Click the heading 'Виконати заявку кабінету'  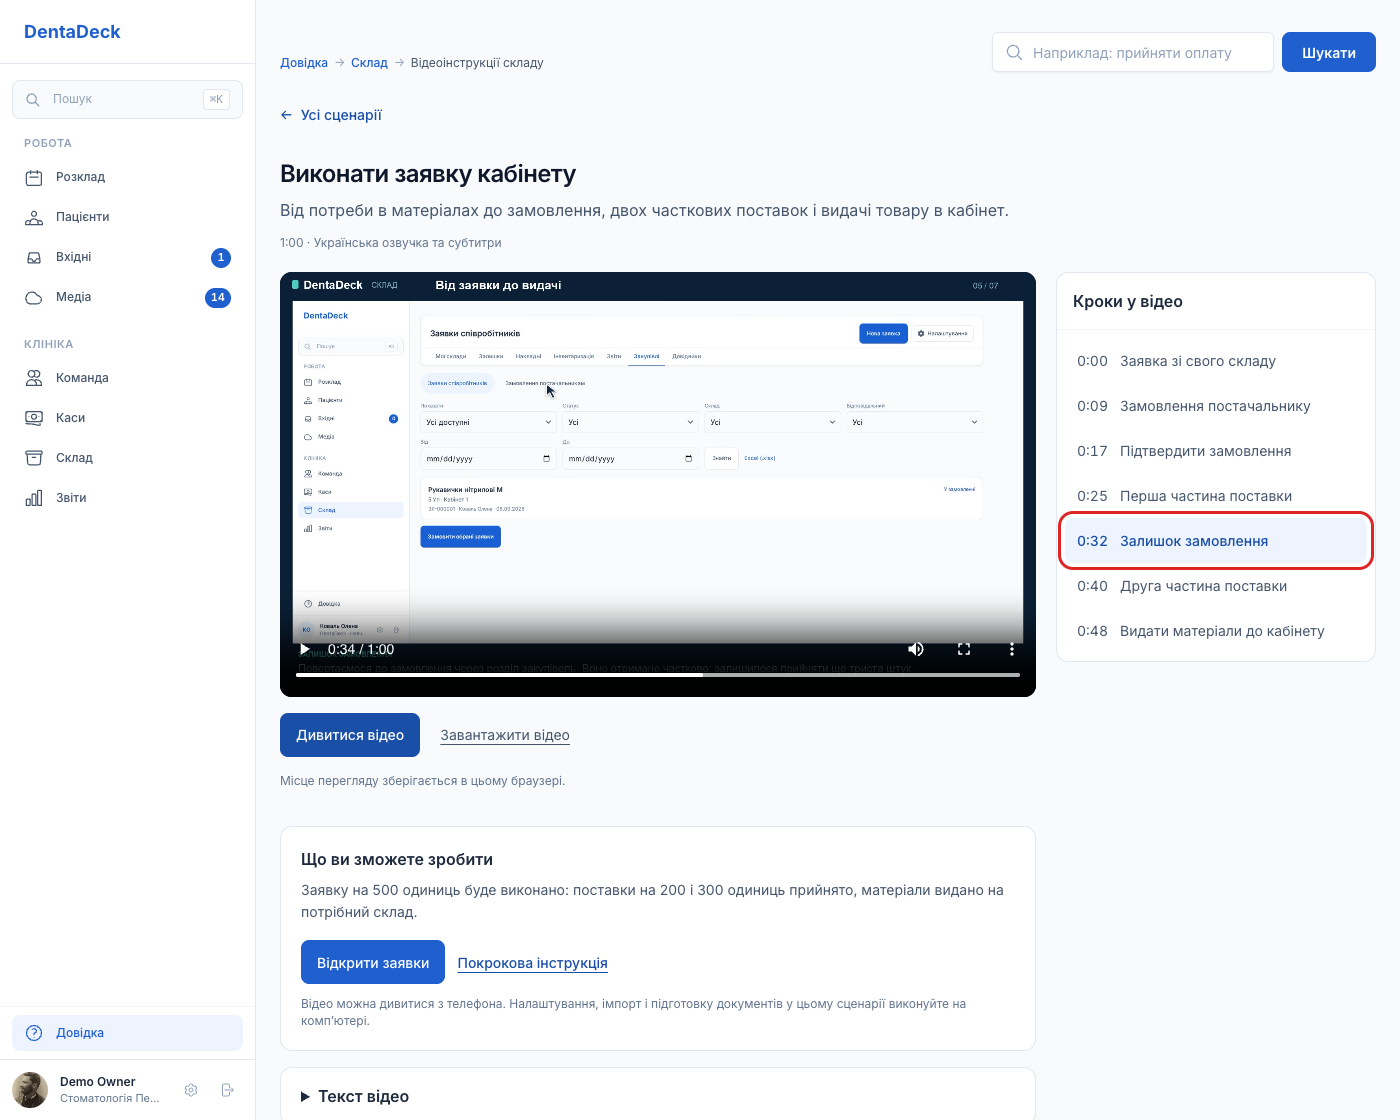[428, 174]
